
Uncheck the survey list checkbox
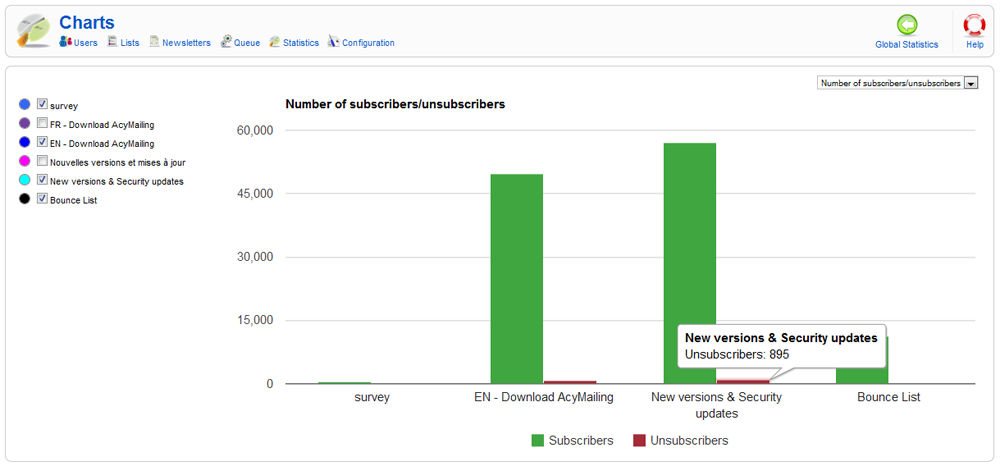[x=42, y=104]
